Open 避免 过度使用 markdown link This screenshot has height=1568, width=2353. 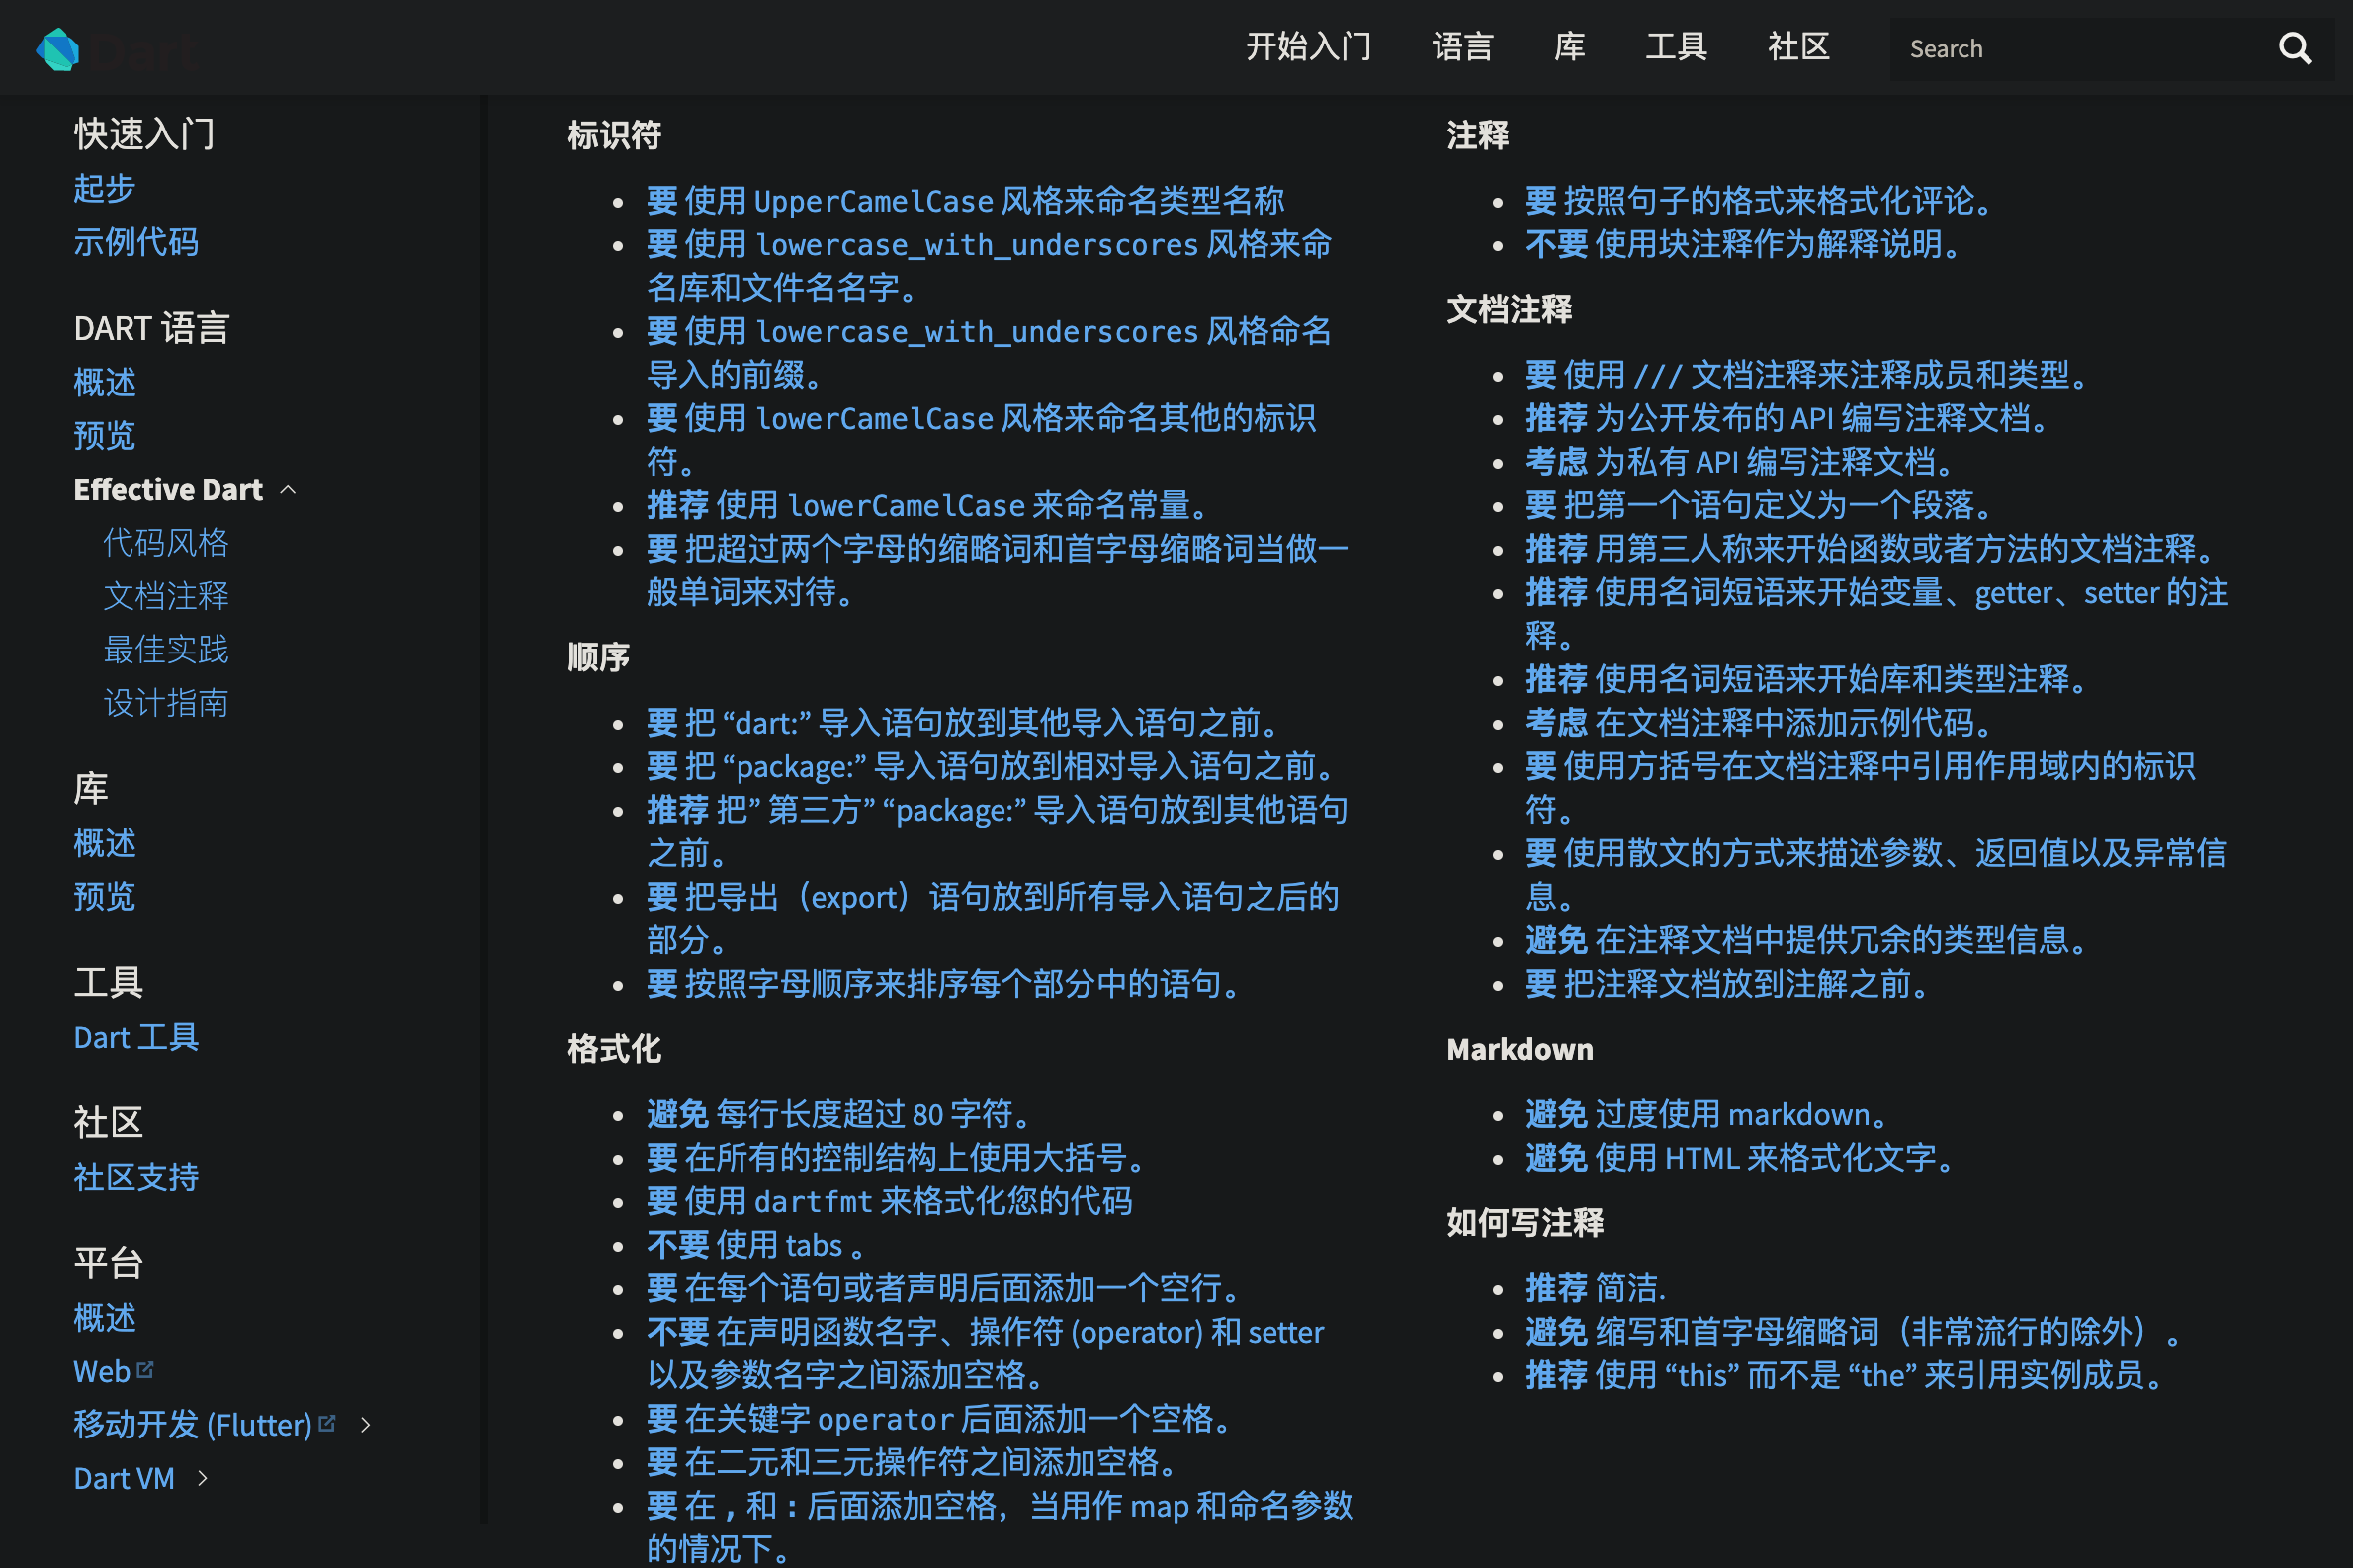click(x=1706, y=1114)
